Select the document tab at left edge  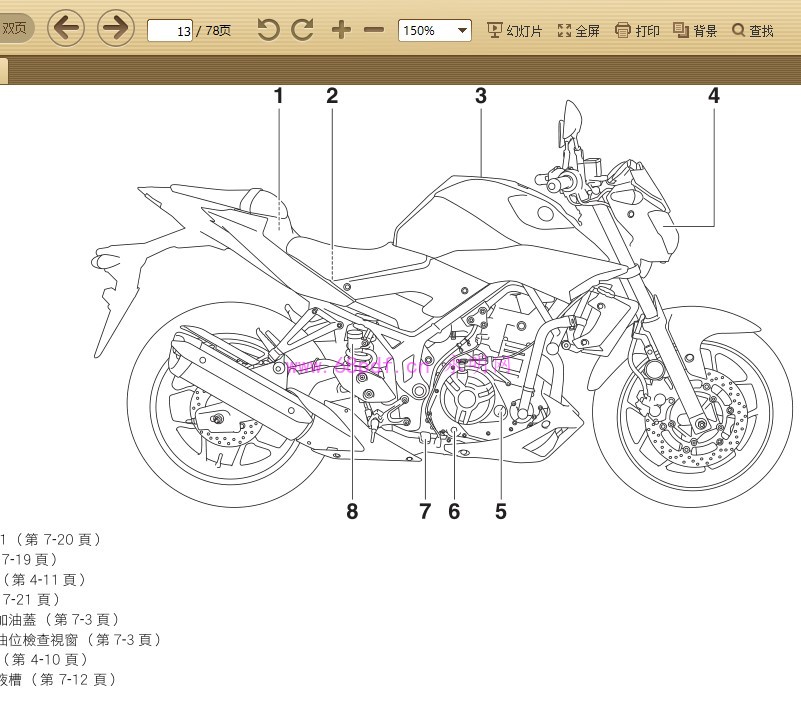click(x=3, y=70)
